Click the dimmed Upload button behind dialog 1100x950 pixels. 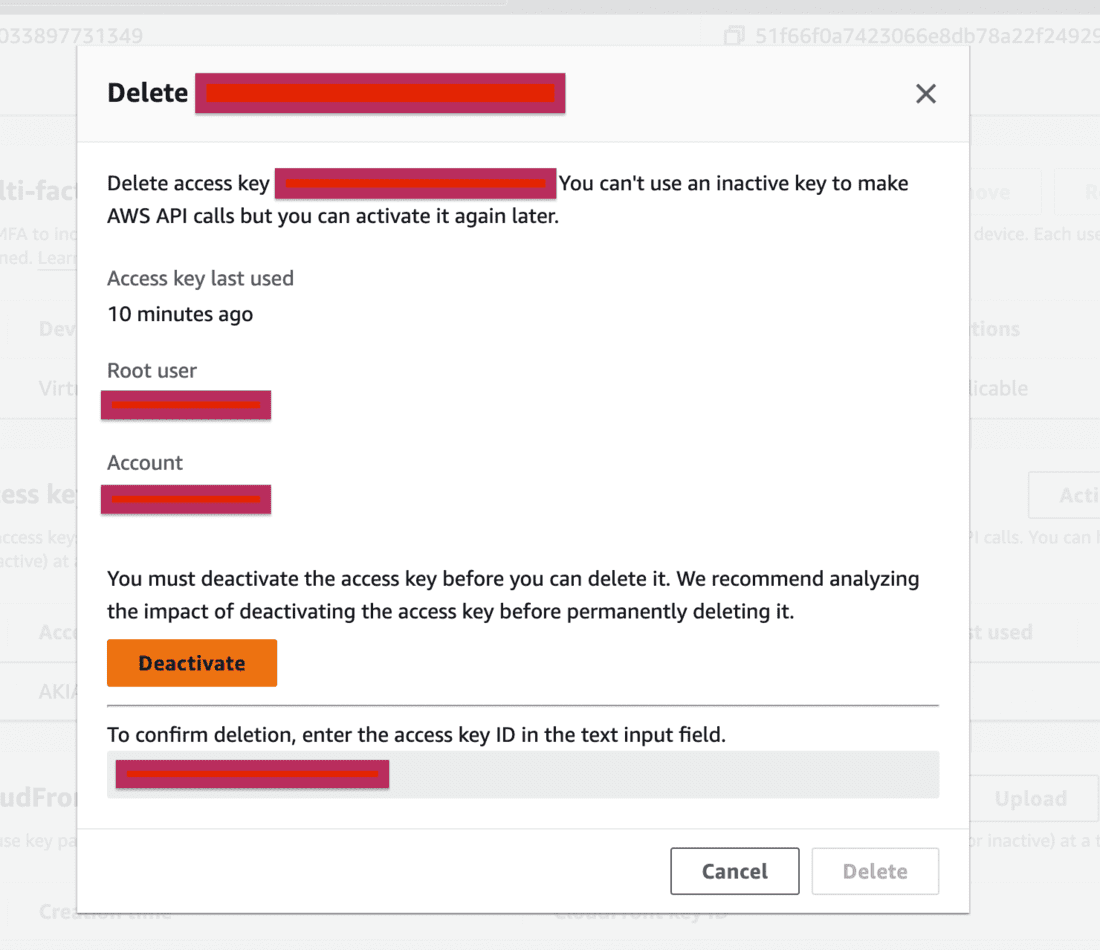pos(1030,798)
